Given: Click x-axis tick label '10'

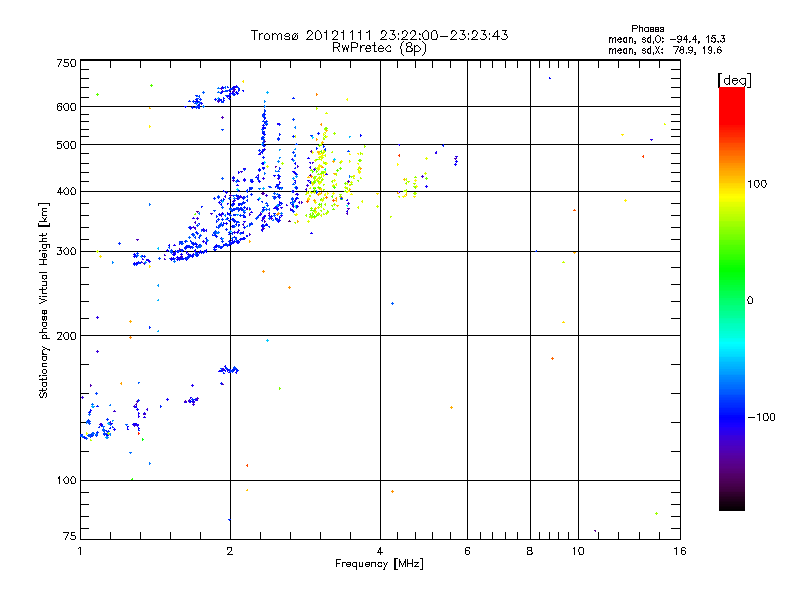Looking at the screenshot, I should 578,551.
